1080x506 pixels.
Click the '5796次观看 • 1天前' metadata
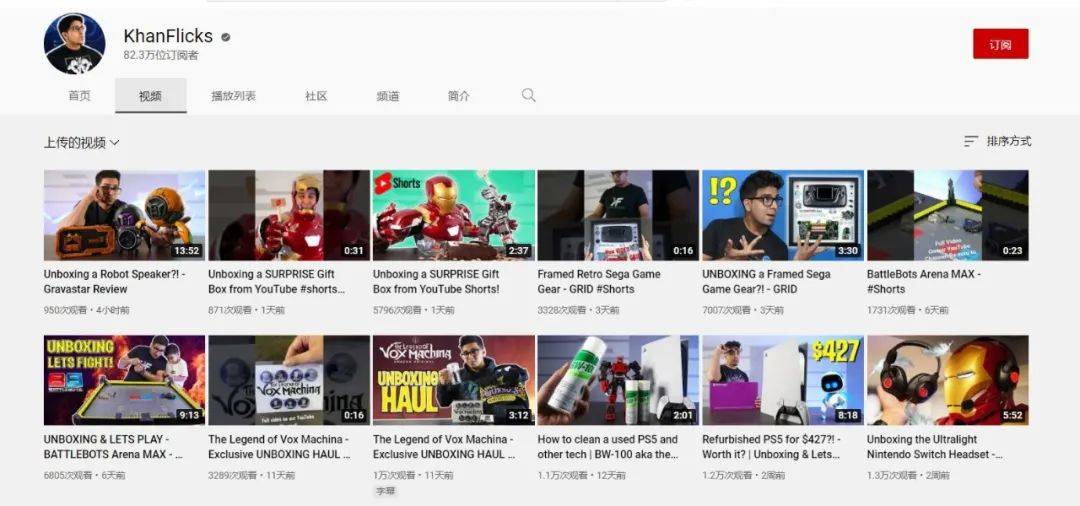[413, 310]
